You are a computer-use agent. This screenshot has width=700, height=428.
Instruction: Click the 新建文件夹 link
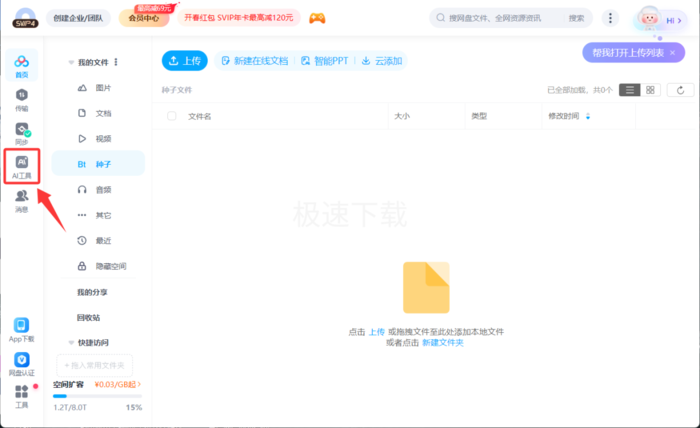[x=443, y=343]
